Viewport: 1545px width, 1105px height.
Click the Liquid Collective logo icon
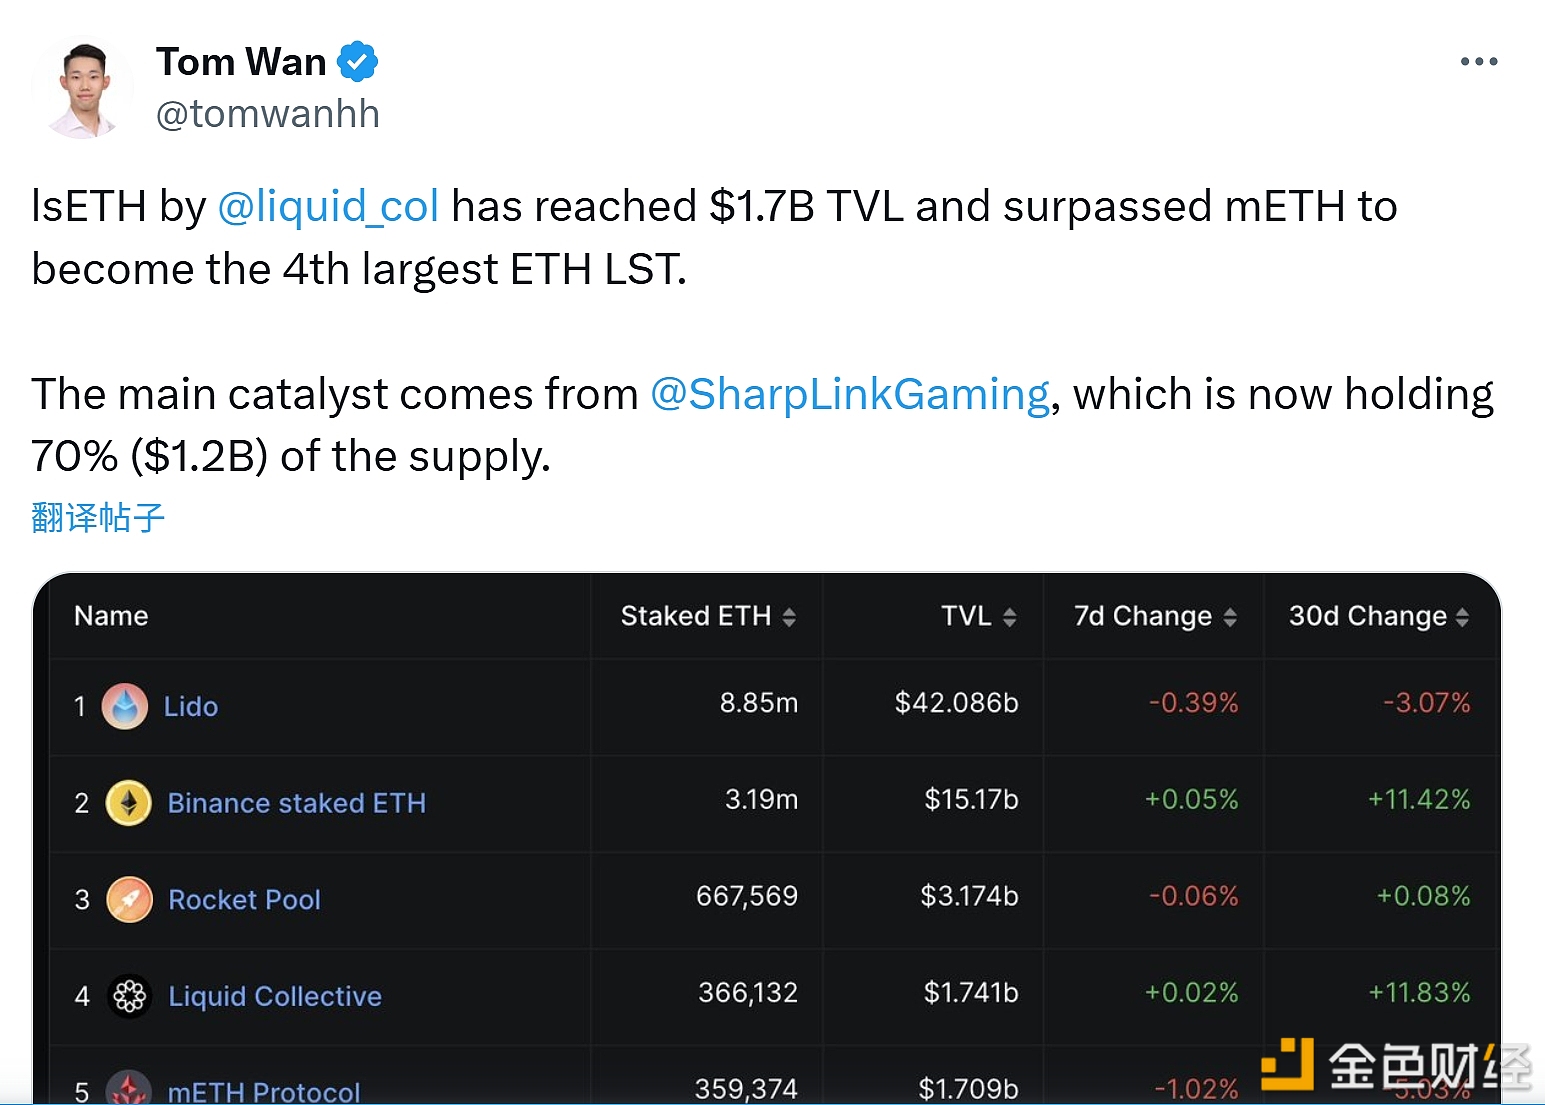point(130,996)
